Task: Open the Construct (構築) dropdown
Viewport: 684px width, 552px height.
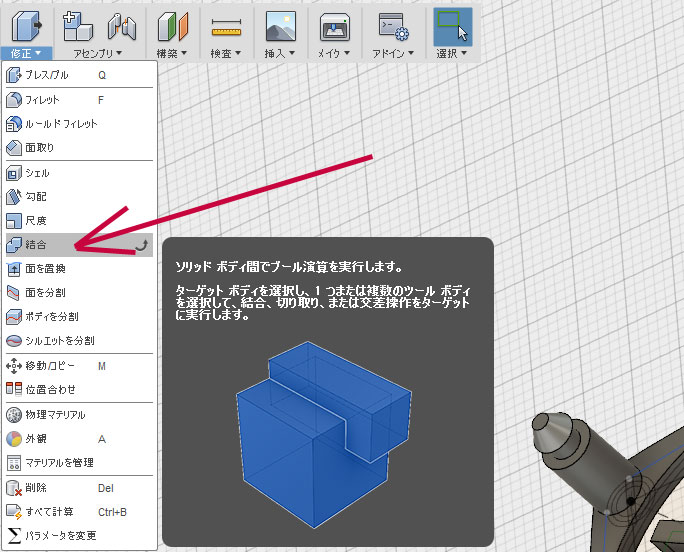Action: 173,53
